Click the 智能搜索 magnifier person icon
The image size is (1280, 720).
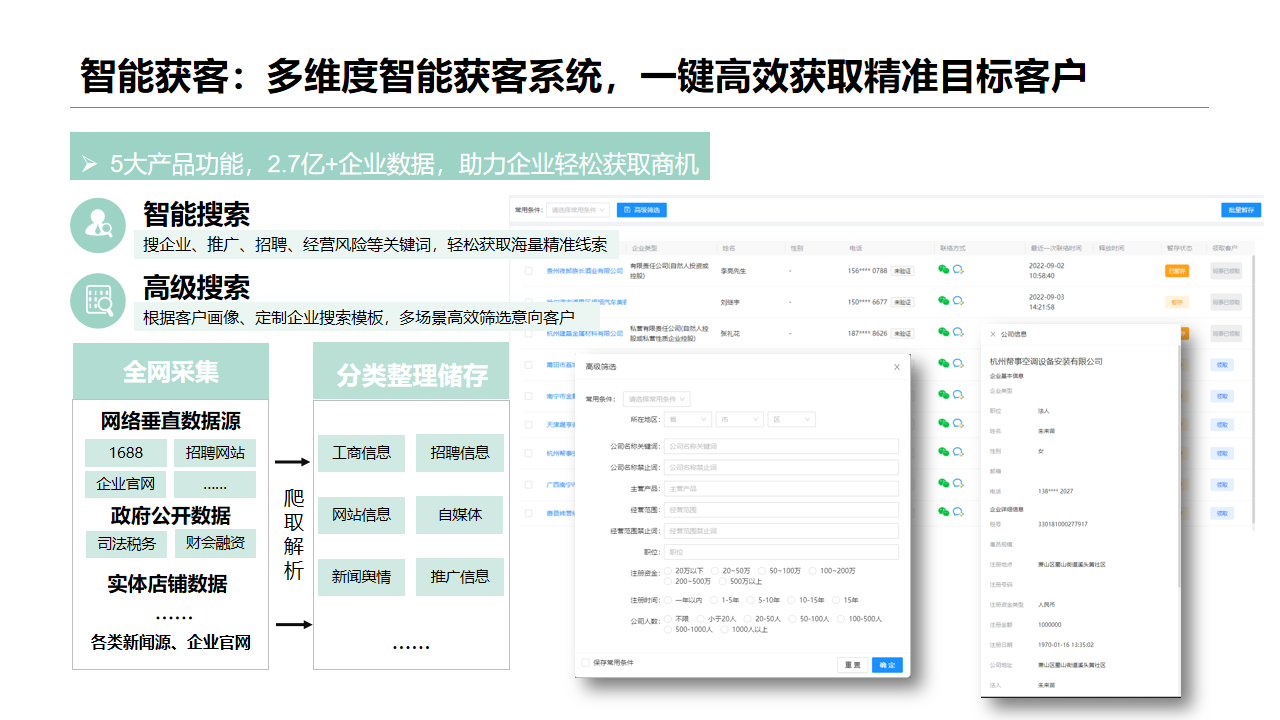tap(98, 225)
